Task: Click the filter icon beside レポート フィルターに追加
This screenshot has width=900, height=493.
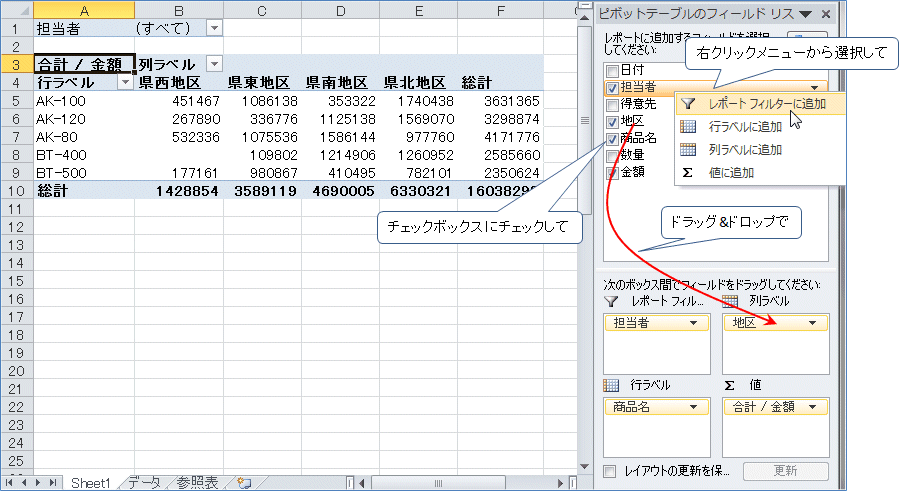Action: 688,104
